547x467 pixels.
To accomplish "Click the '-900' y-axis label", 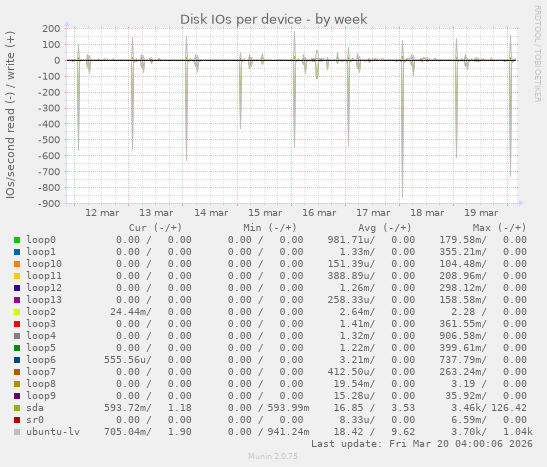I will pos(49,203).
